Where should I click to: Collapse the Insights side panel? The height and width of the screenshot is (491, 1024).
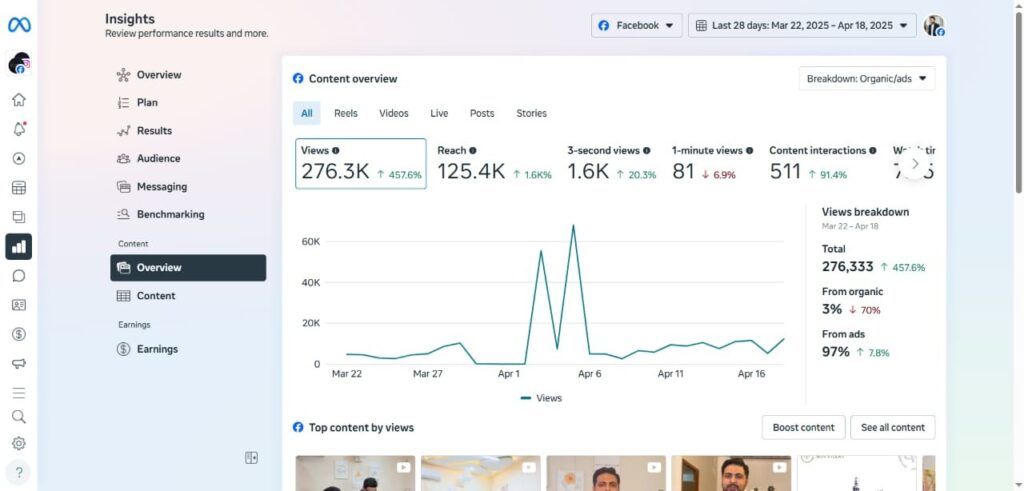tap(251, 458)
